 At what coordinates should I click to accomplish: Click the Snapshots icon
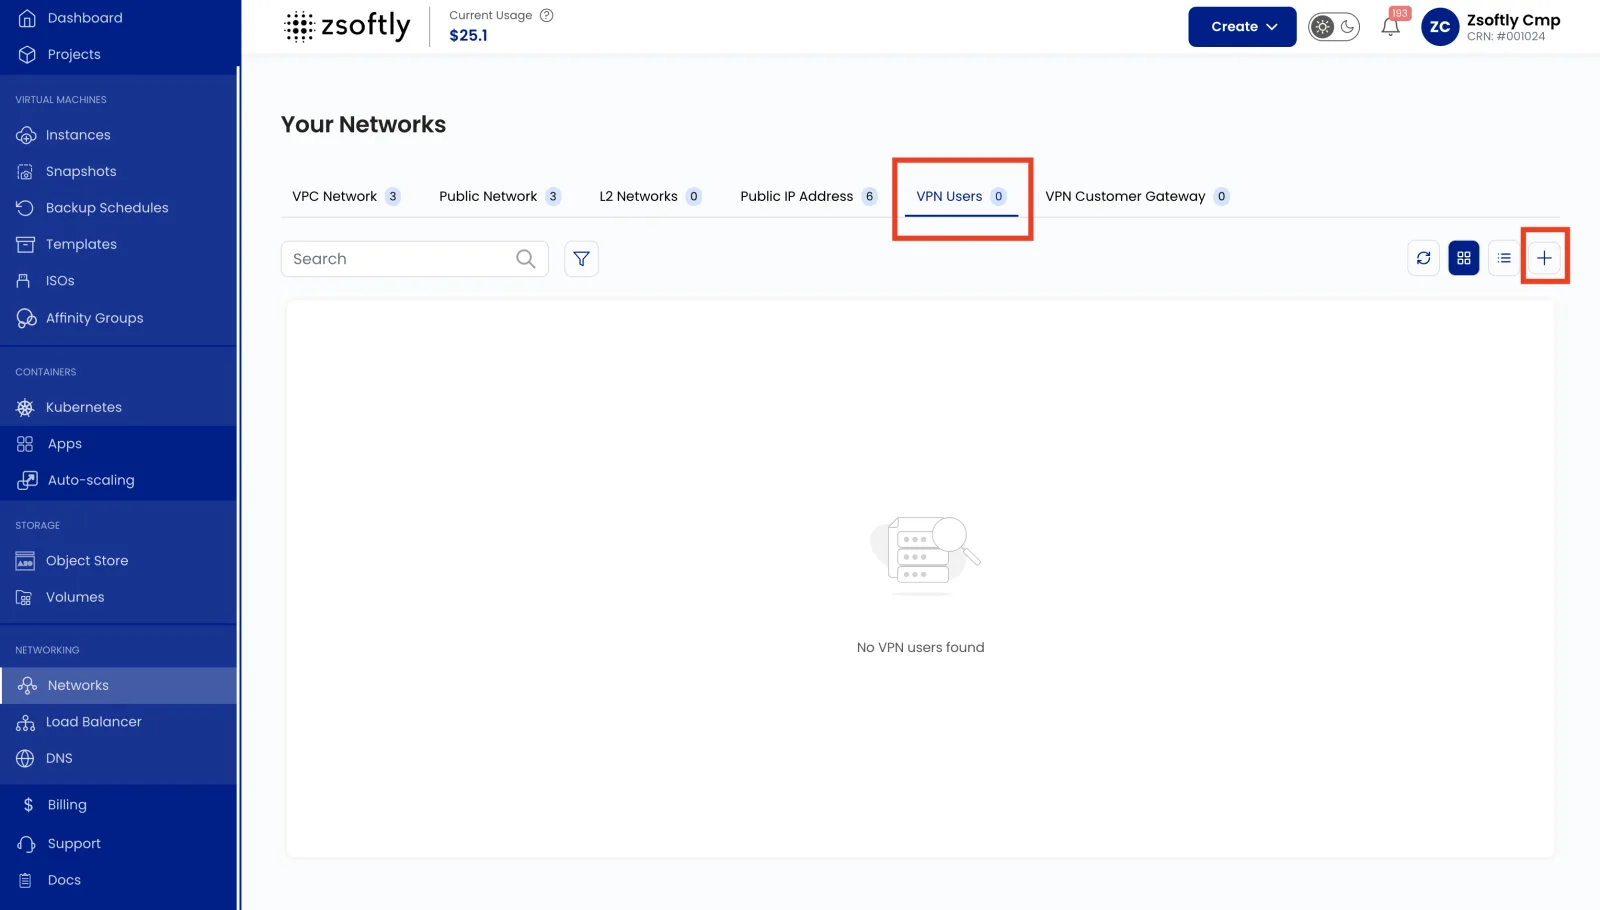(26, 171)
